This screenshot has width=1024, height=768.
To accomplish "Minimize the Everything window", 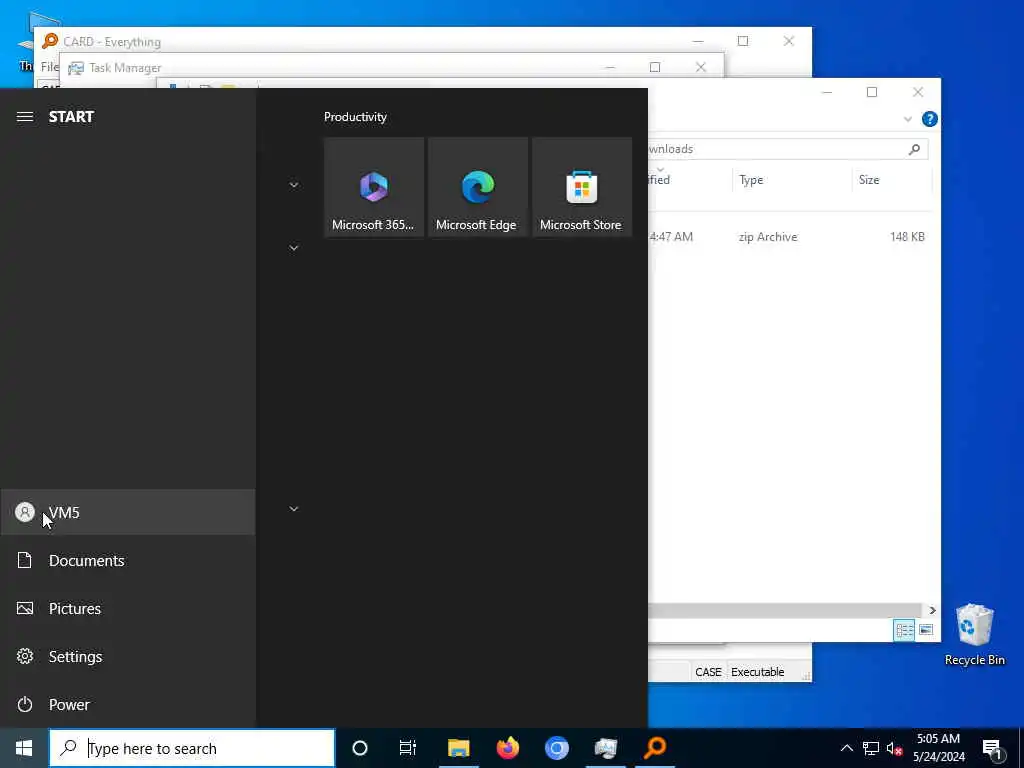I will tap(697, 41).
